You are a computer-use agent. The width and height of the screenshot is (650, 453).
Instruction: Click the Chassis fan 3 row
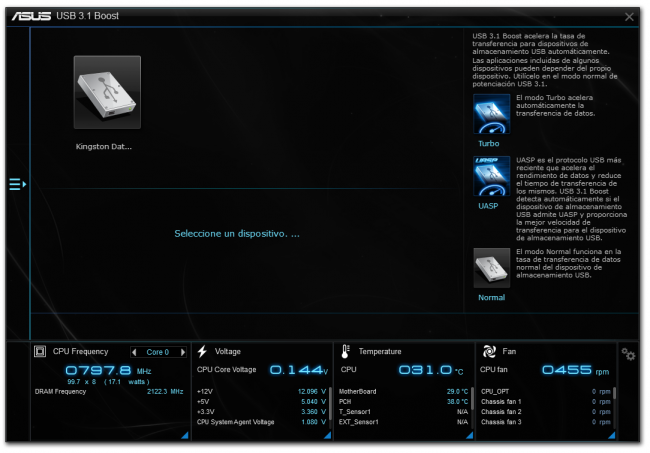pyautogui.click(x=546, y=422)
